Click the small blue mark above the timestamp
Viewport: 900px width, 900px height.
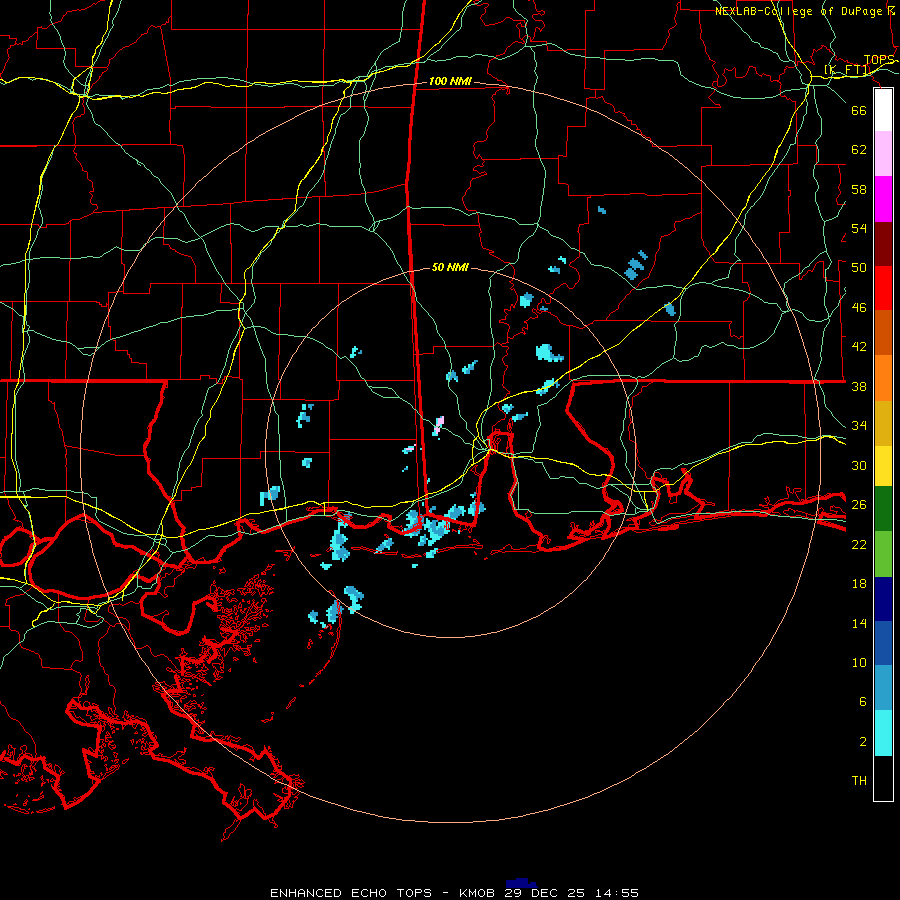click(521, 883)
